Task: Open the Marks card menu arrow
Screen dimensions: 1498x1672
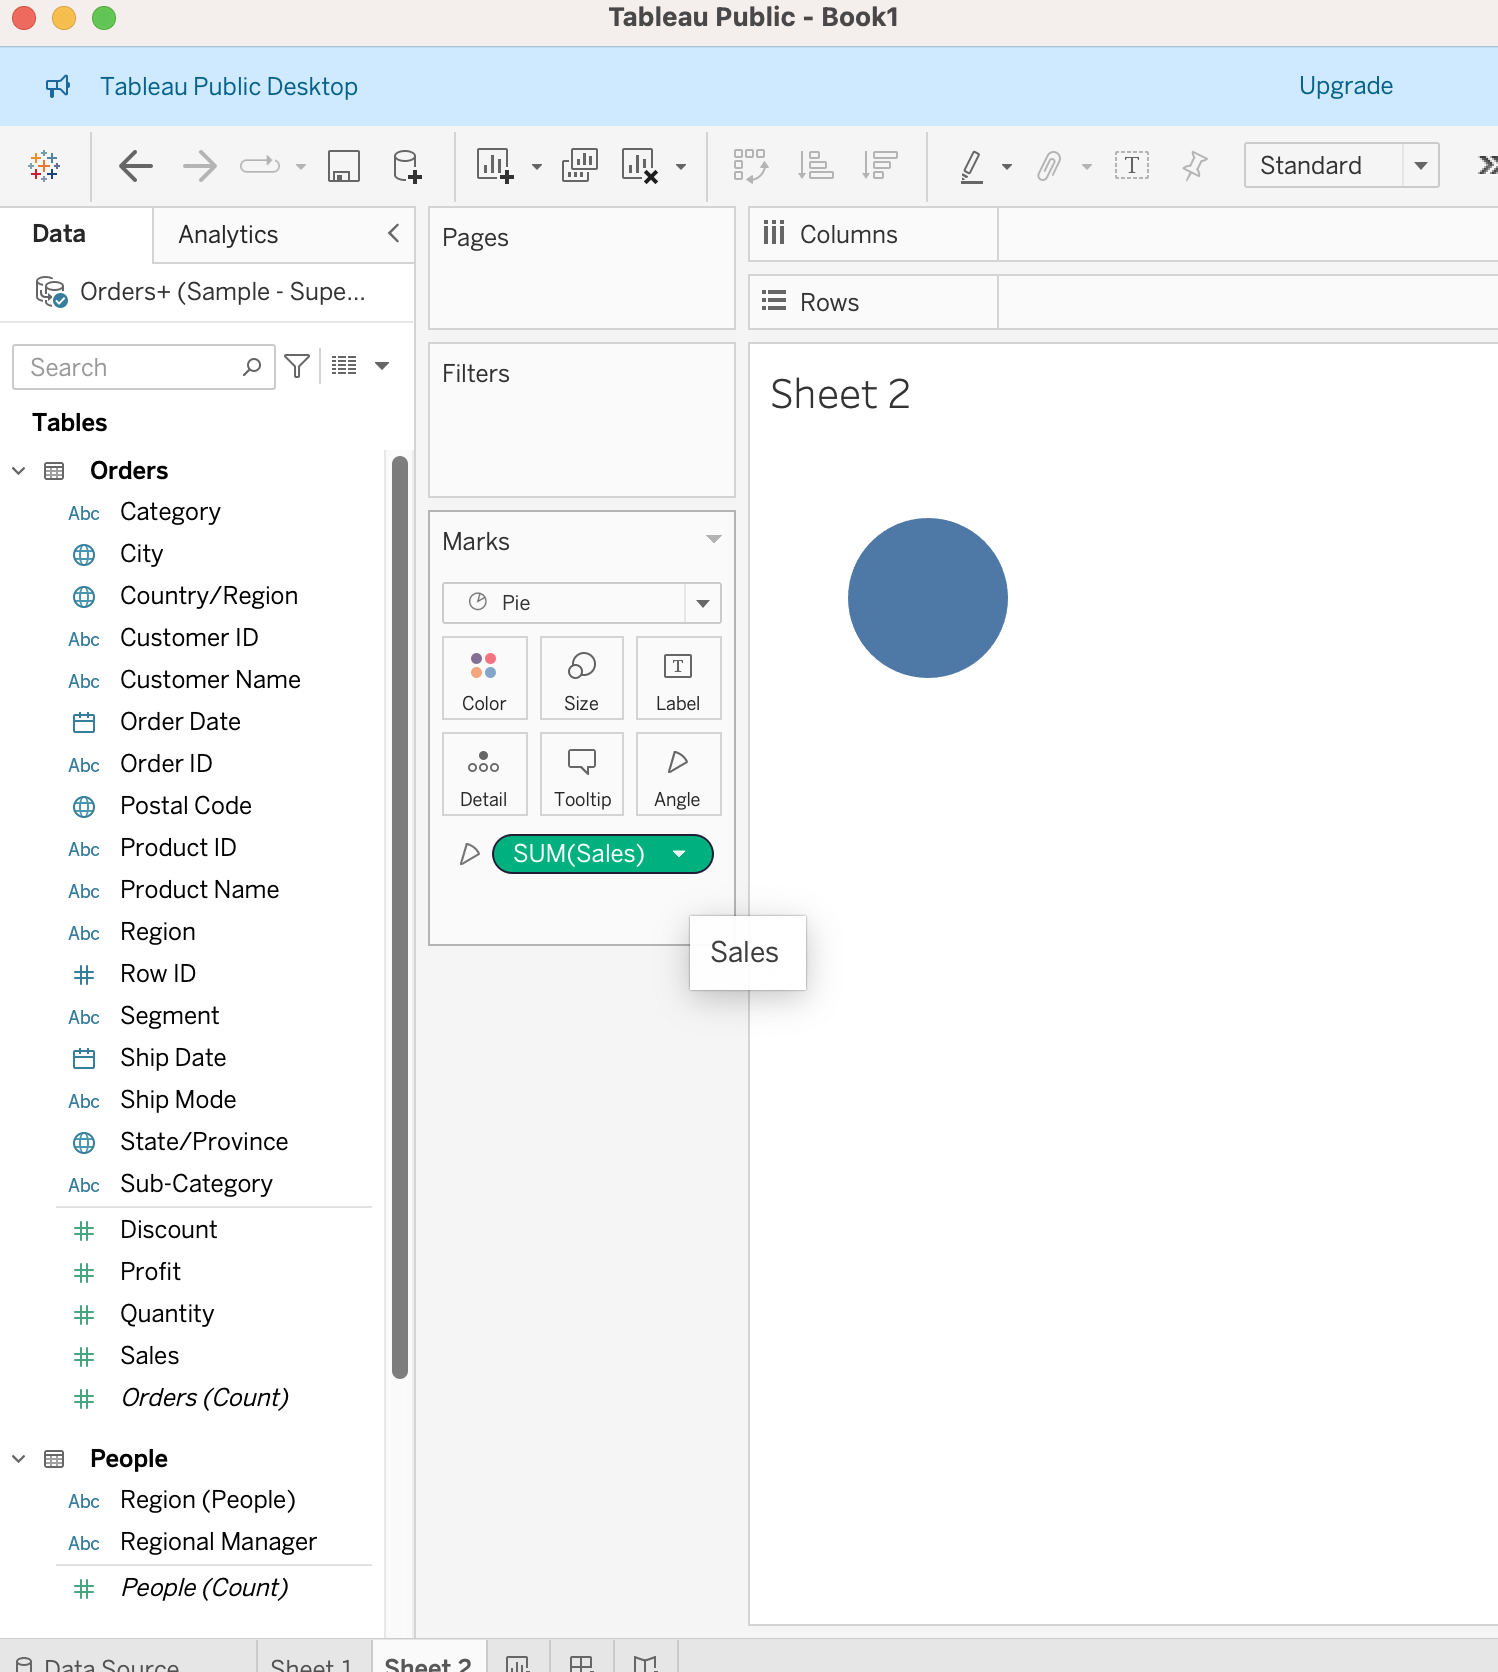Action: tap(713, 540)
